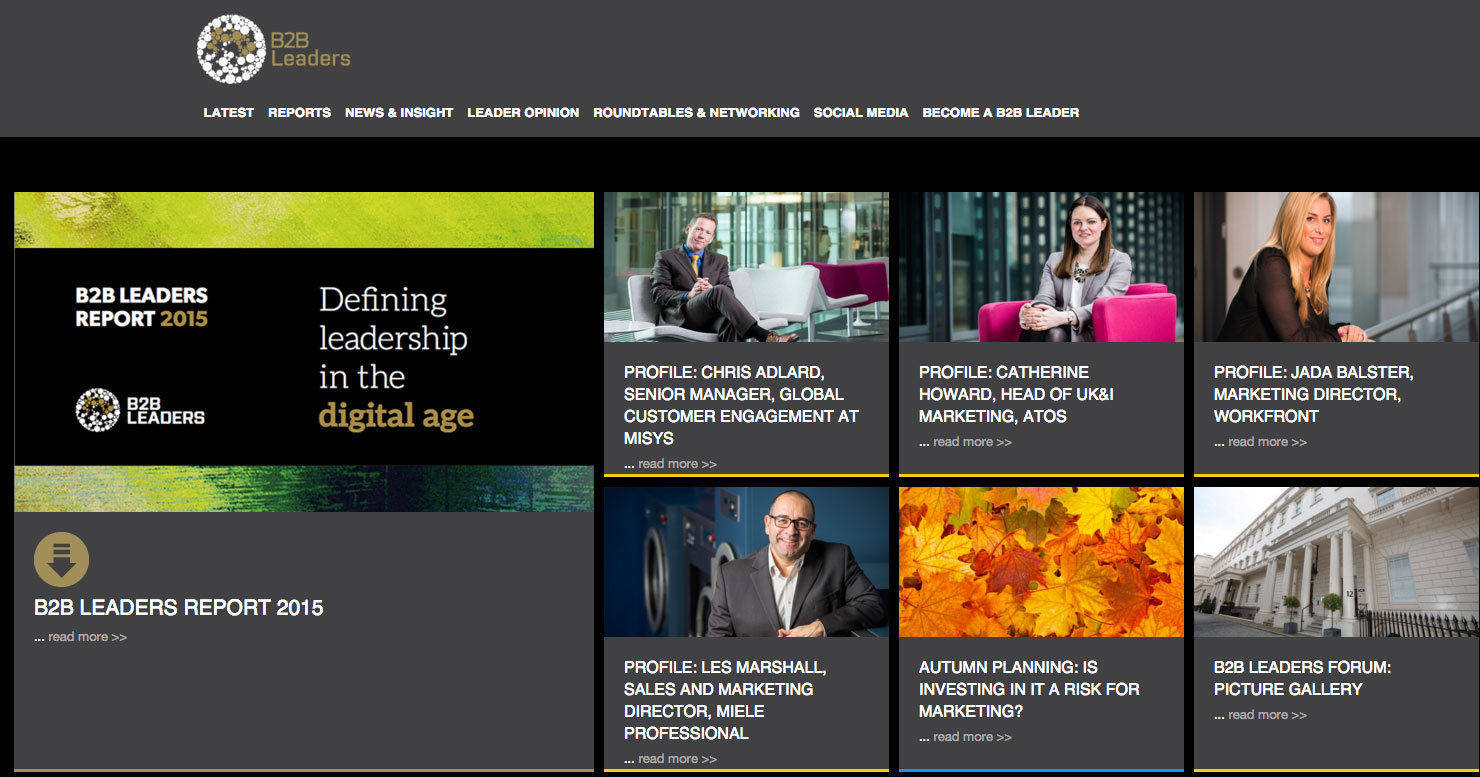Image resolution: width=1480 pixels, height=777 pixels.
Task: Open the B2B Leaders Forum building photo
Action: point(1336,562)
